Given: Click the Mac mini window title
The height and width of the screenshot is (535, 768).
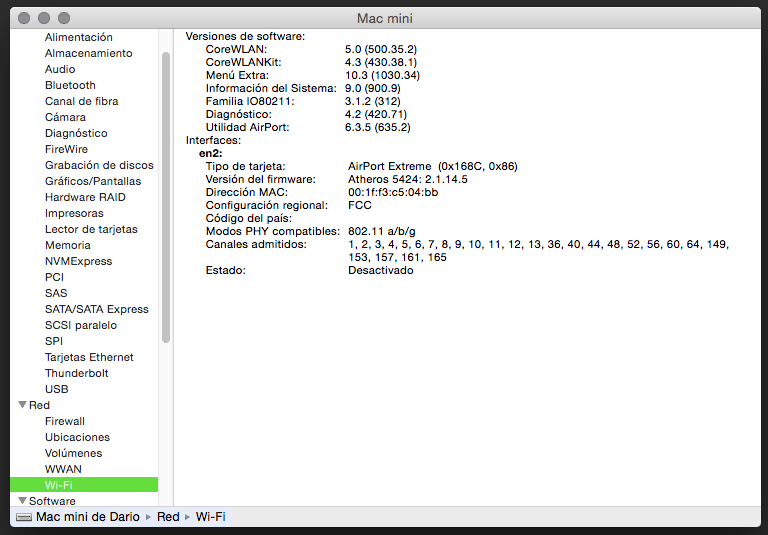Looking at the screenshot, I should [x=384, y=18].
